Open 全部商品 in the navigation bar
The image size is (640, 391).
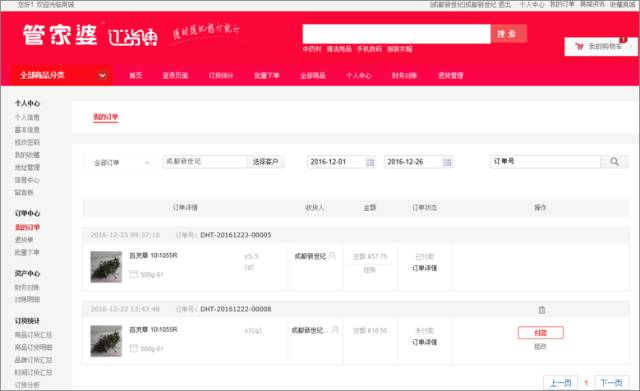(x=313, y=76)
